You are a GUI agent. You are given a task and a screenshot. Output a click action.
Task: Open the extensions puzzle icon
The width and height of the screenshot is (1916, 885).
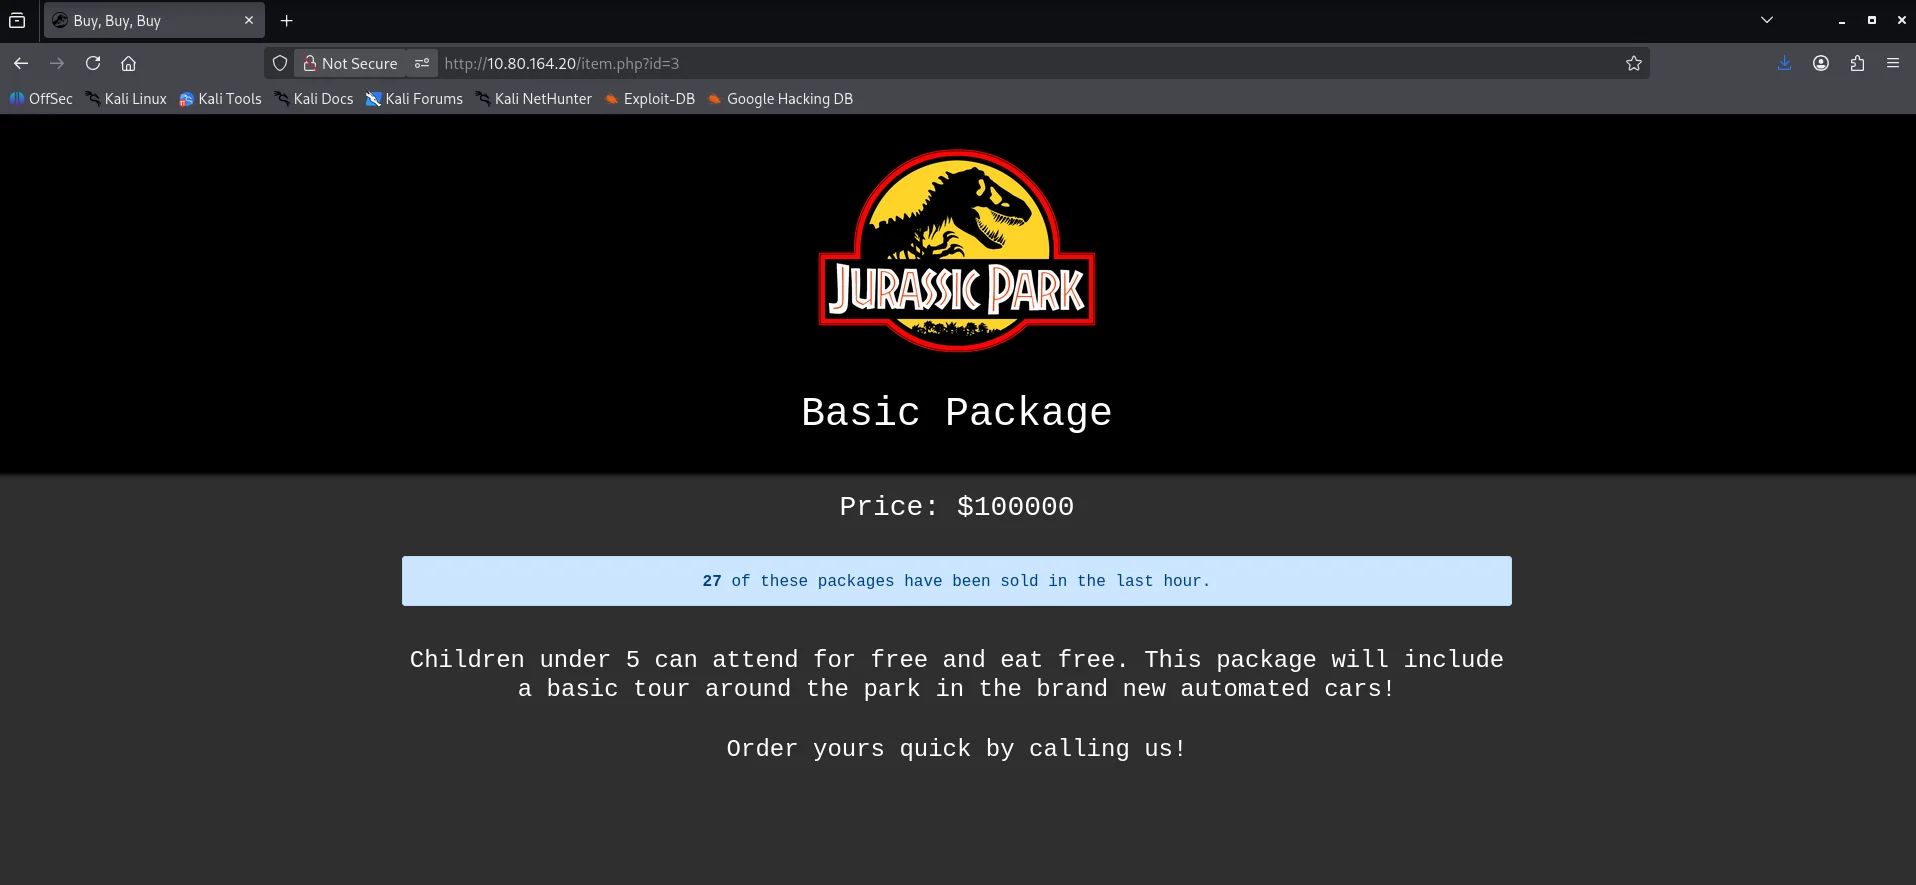(1857, 63)
